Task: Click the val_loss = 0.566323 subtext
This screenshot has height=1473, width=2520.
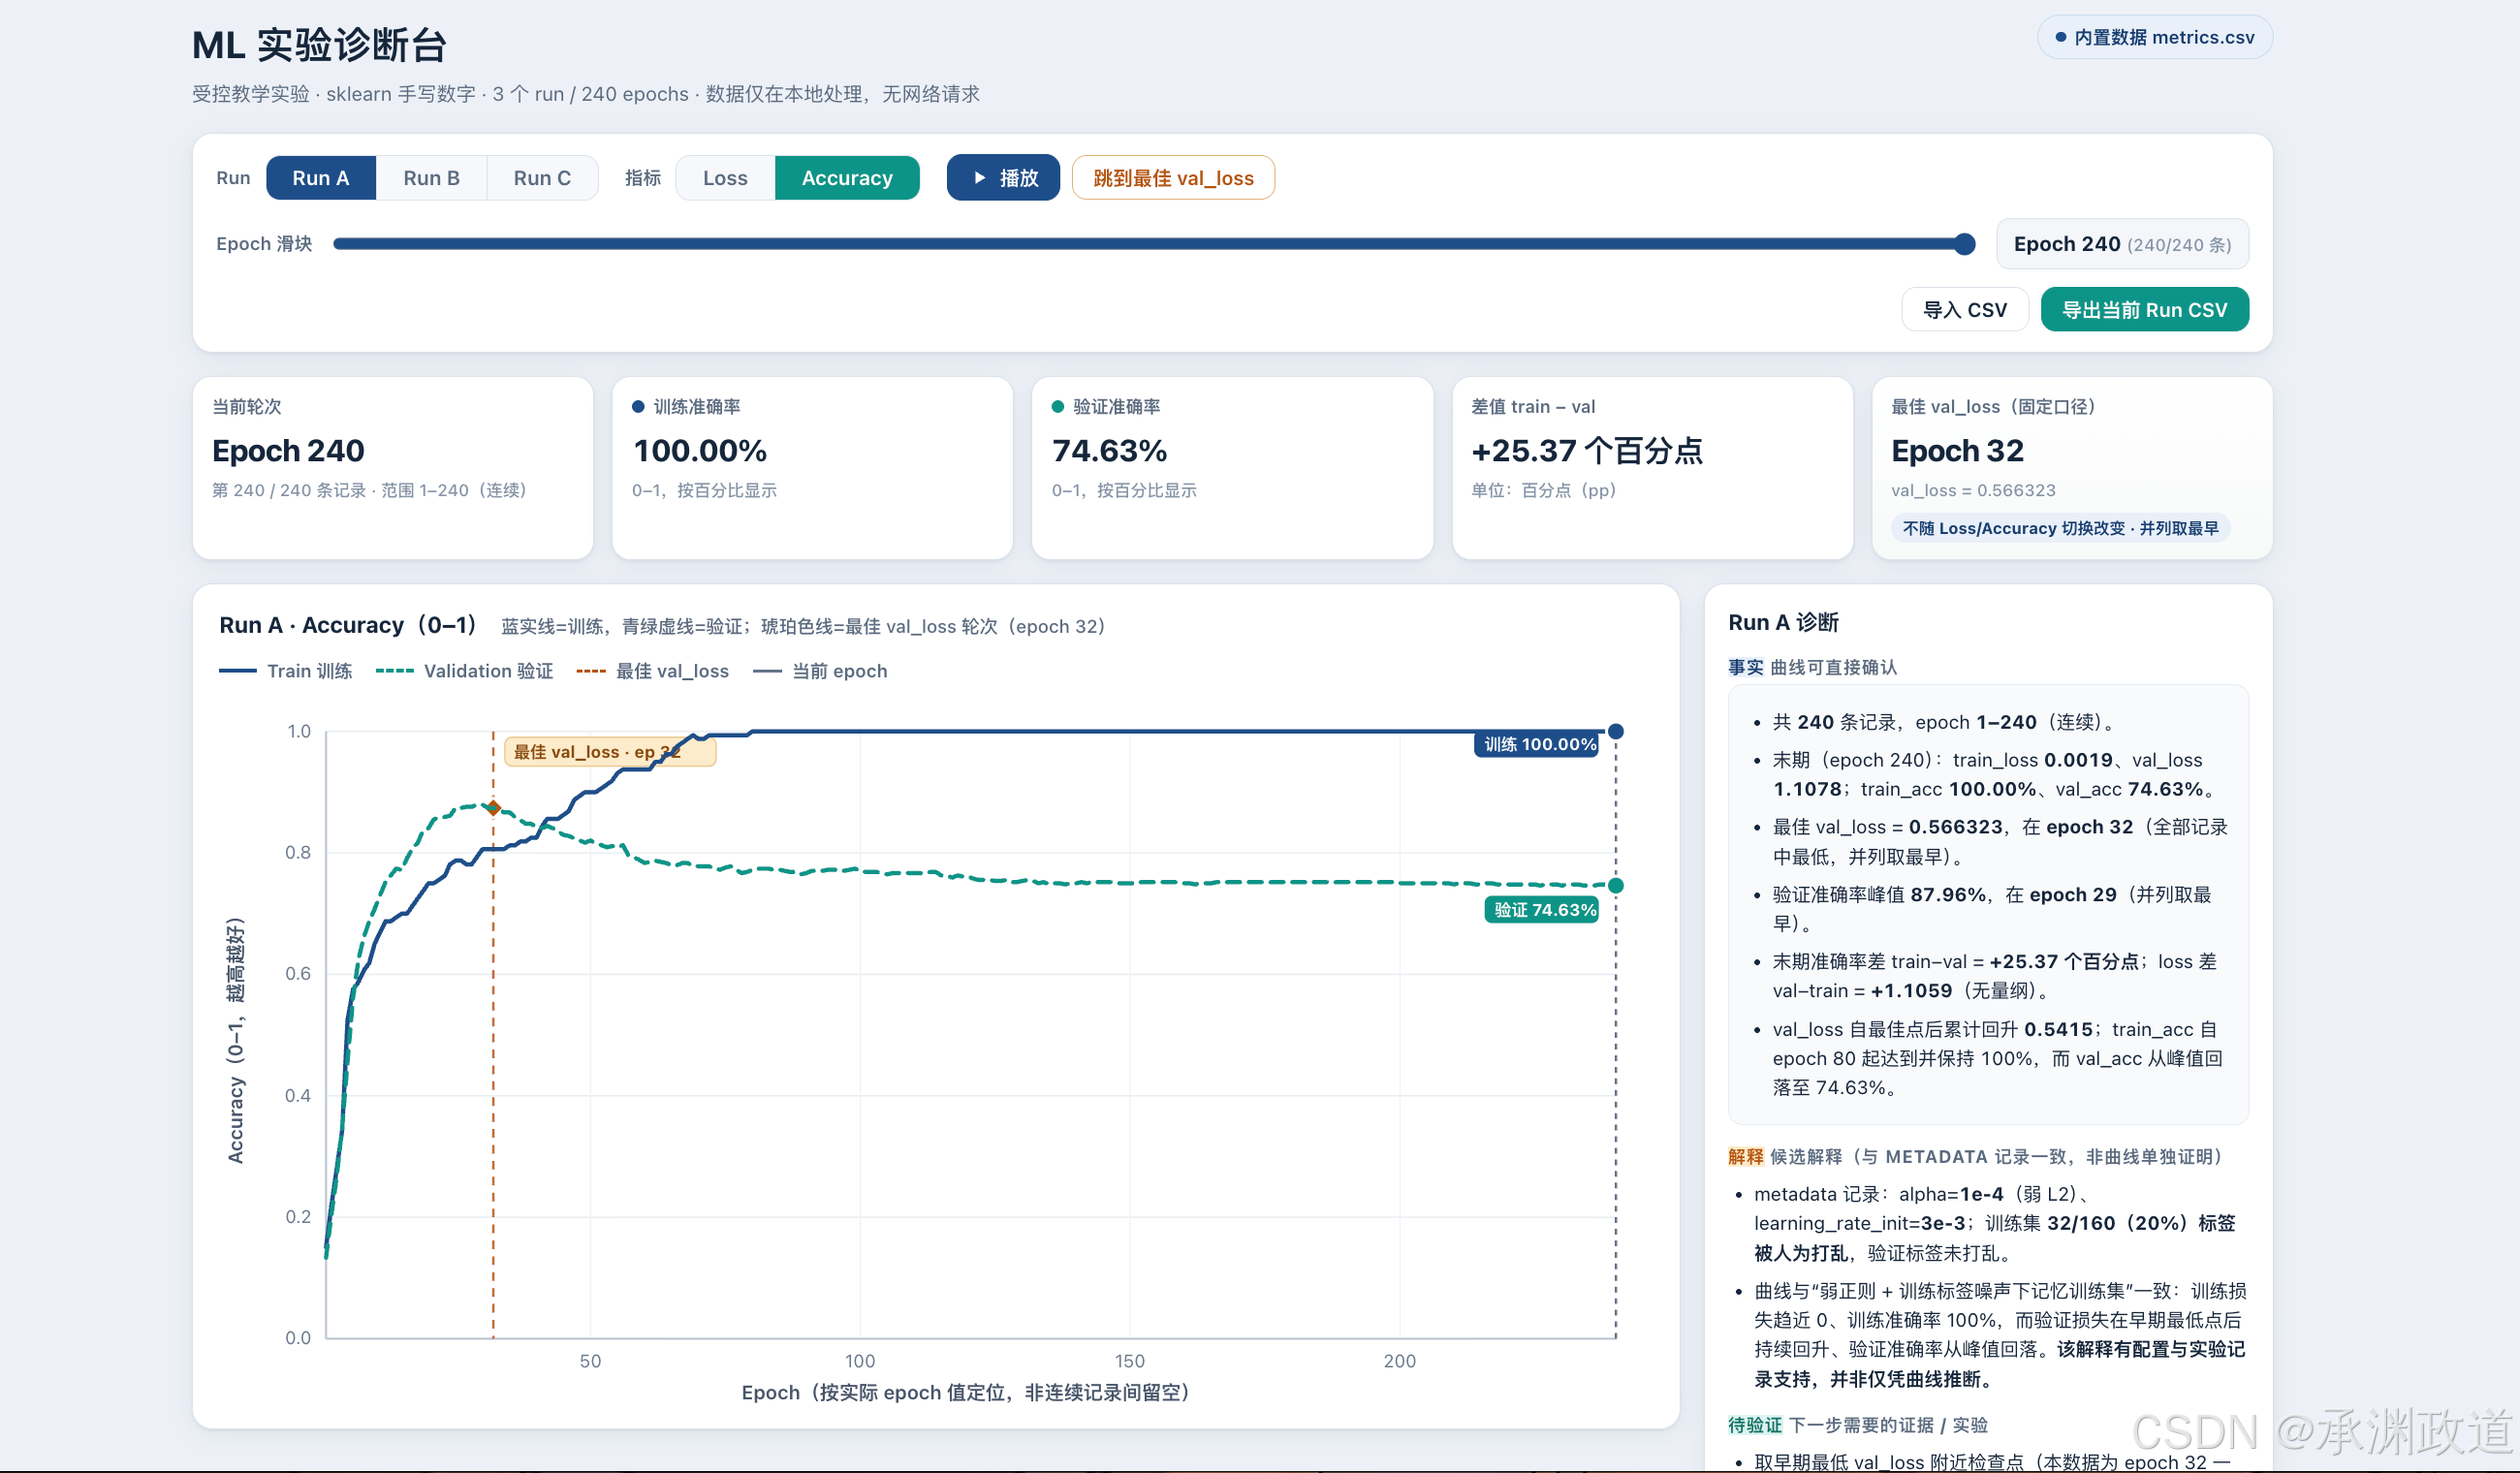Action: 1973,490
